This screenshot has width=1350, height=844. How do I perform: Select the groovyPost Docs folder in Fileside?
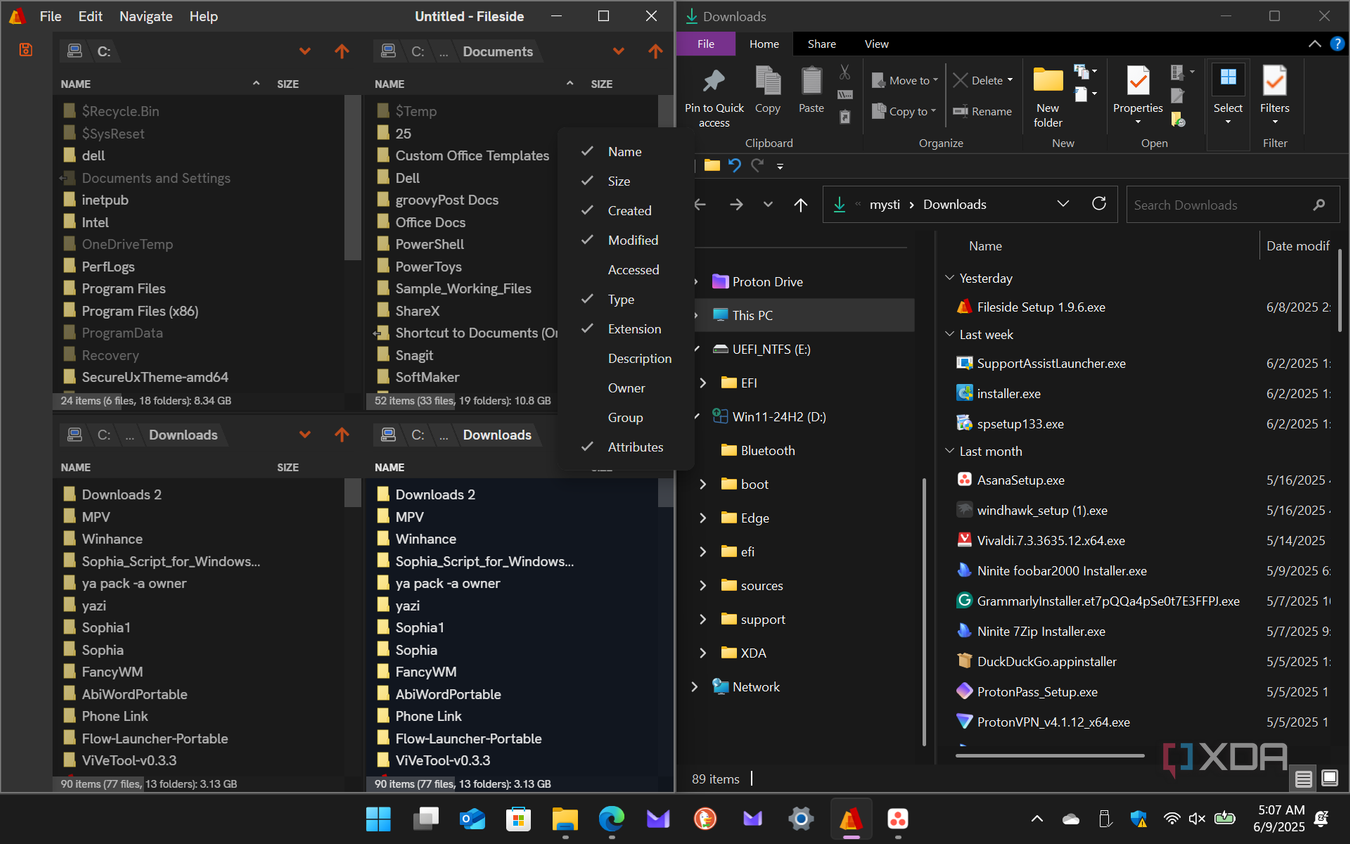(x=447, y=200)
